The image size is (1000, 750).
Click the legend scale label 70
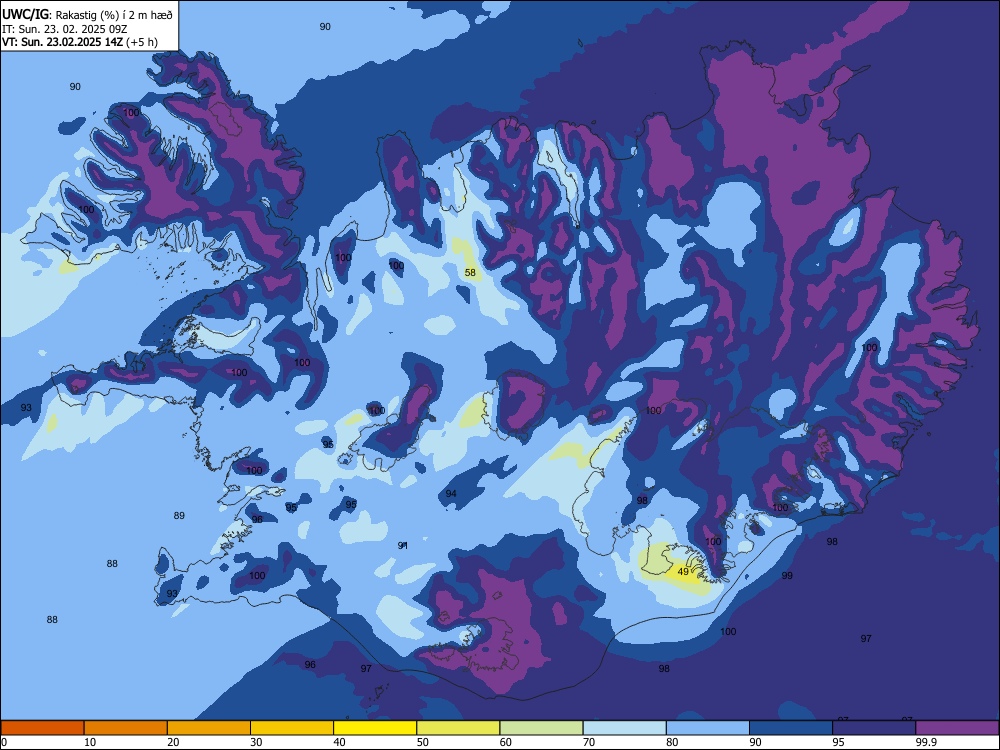pyautogui.click(x=589, y=742)
